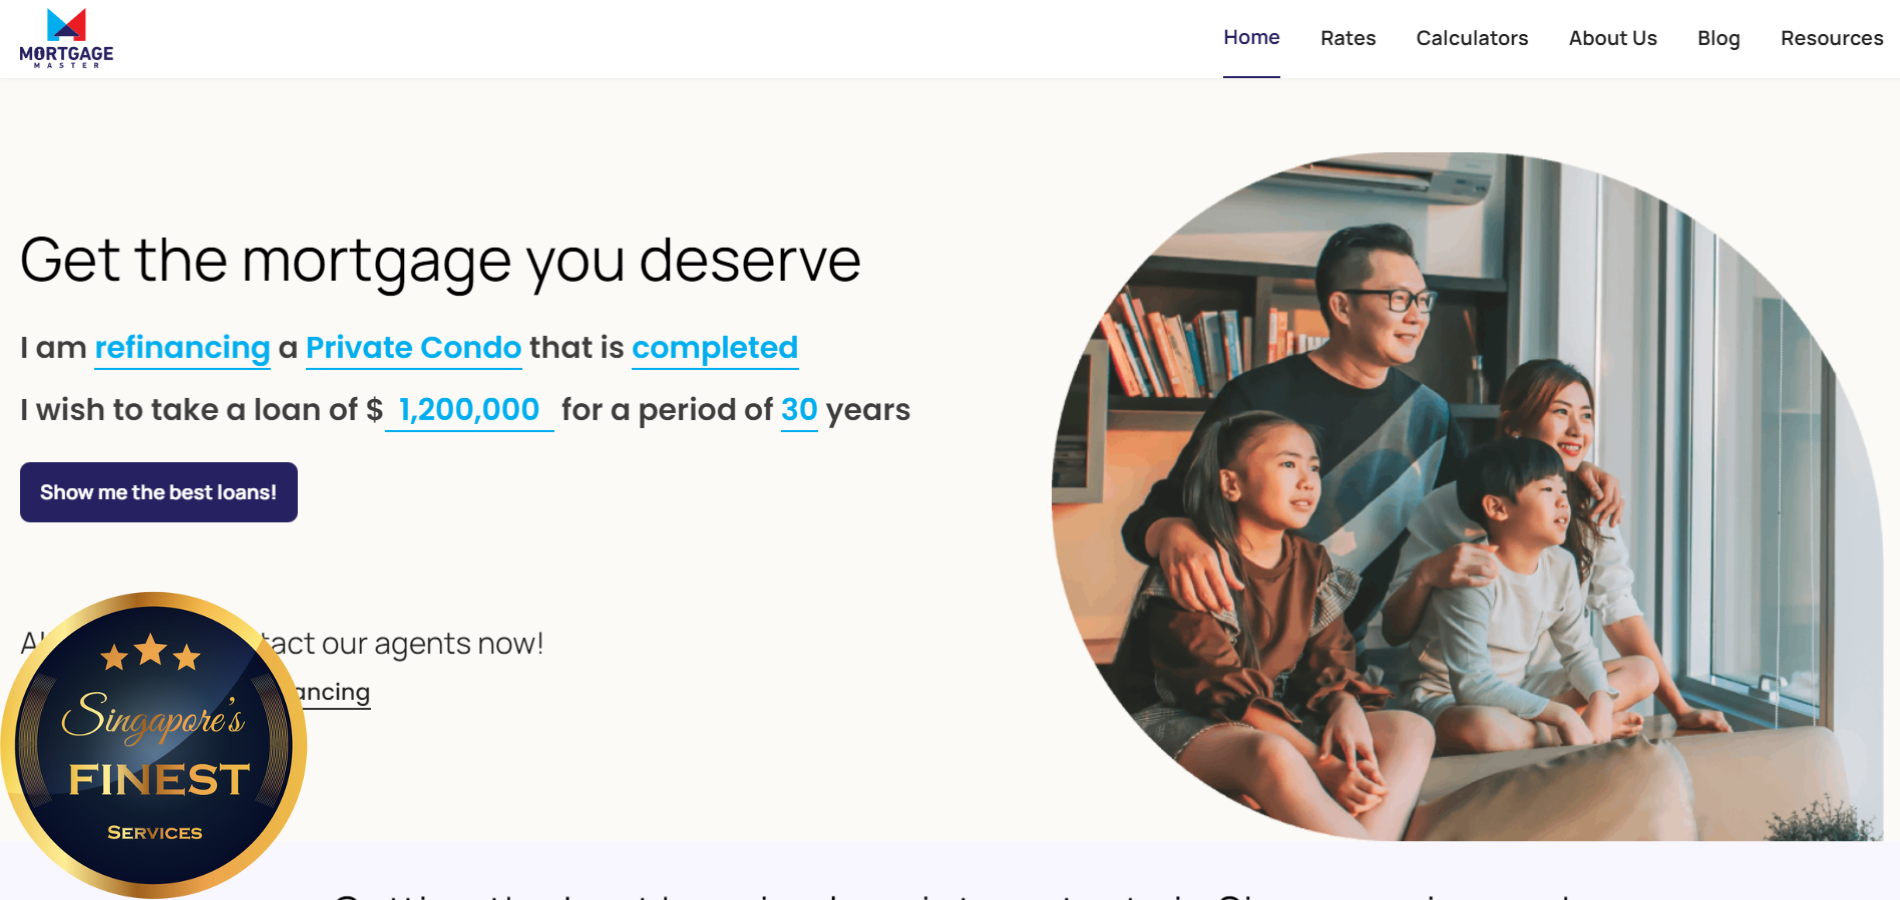Open the Blog page
This screenshot has height=900, width=1900.
[x=1718, y=38]
